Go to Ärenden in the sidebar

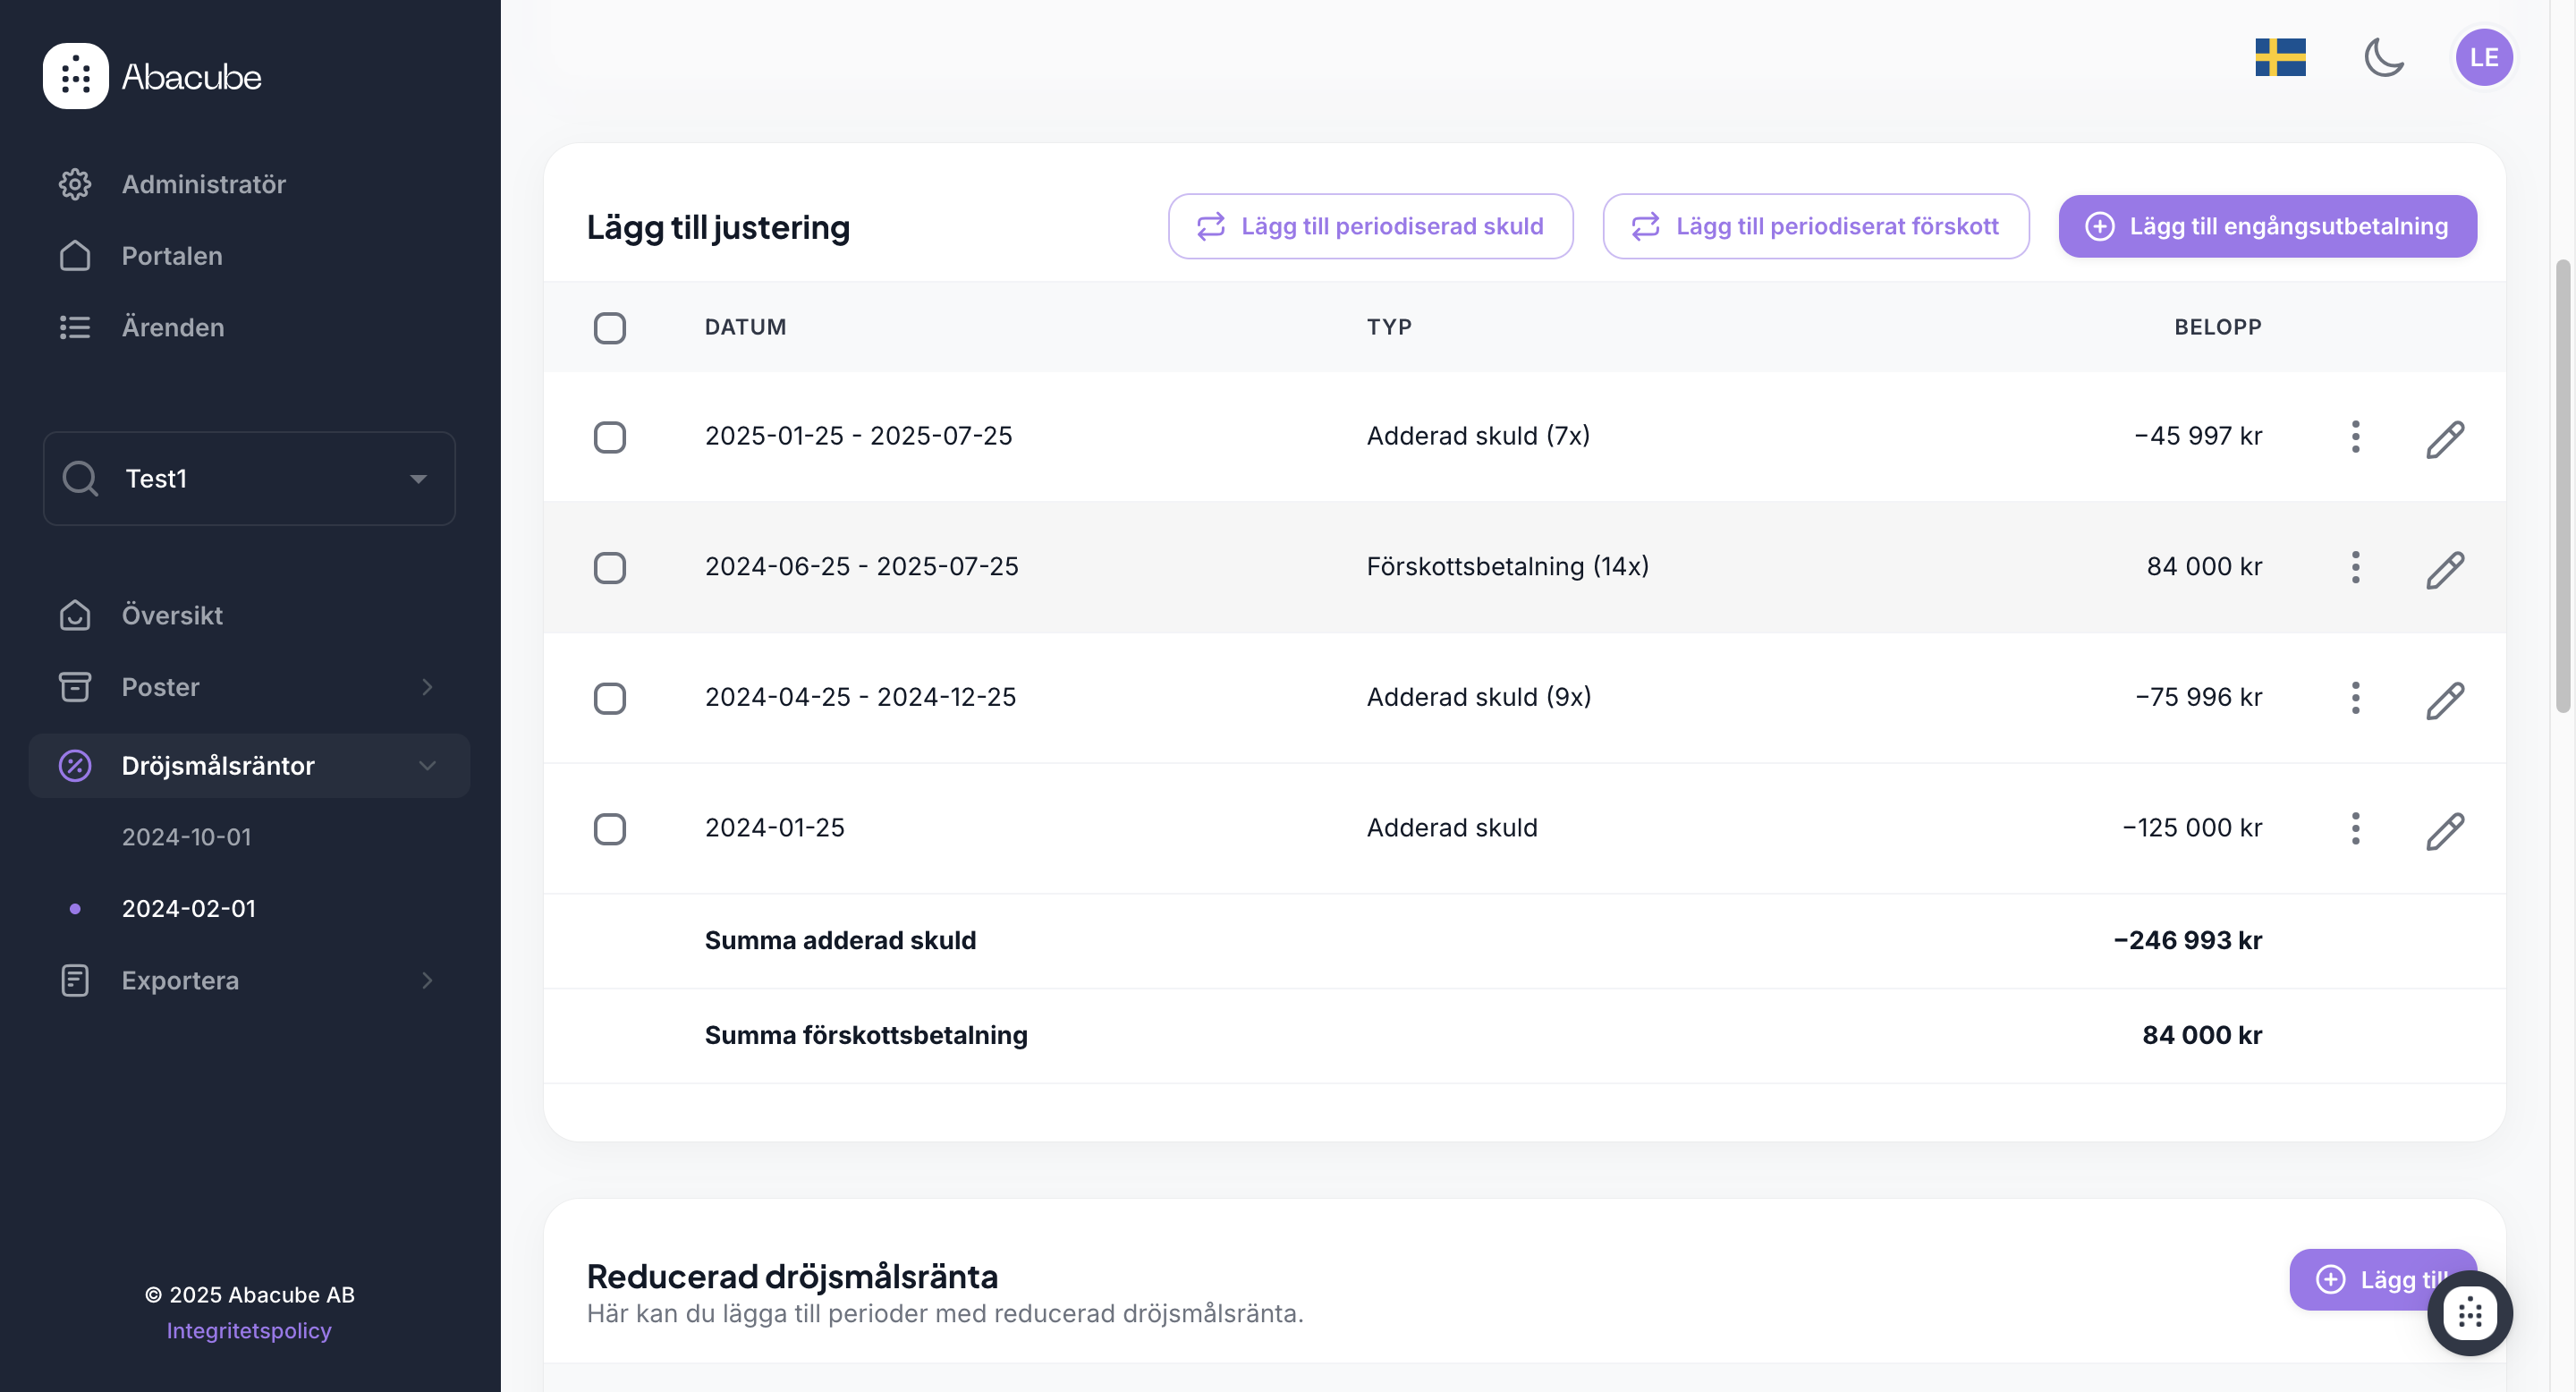point(172,327)
